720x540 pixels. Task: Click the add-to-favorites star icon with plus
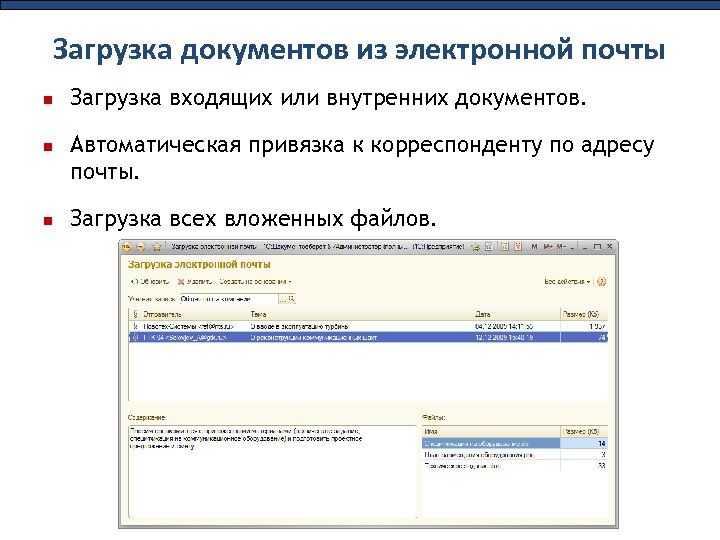click(x=475, y=247)
